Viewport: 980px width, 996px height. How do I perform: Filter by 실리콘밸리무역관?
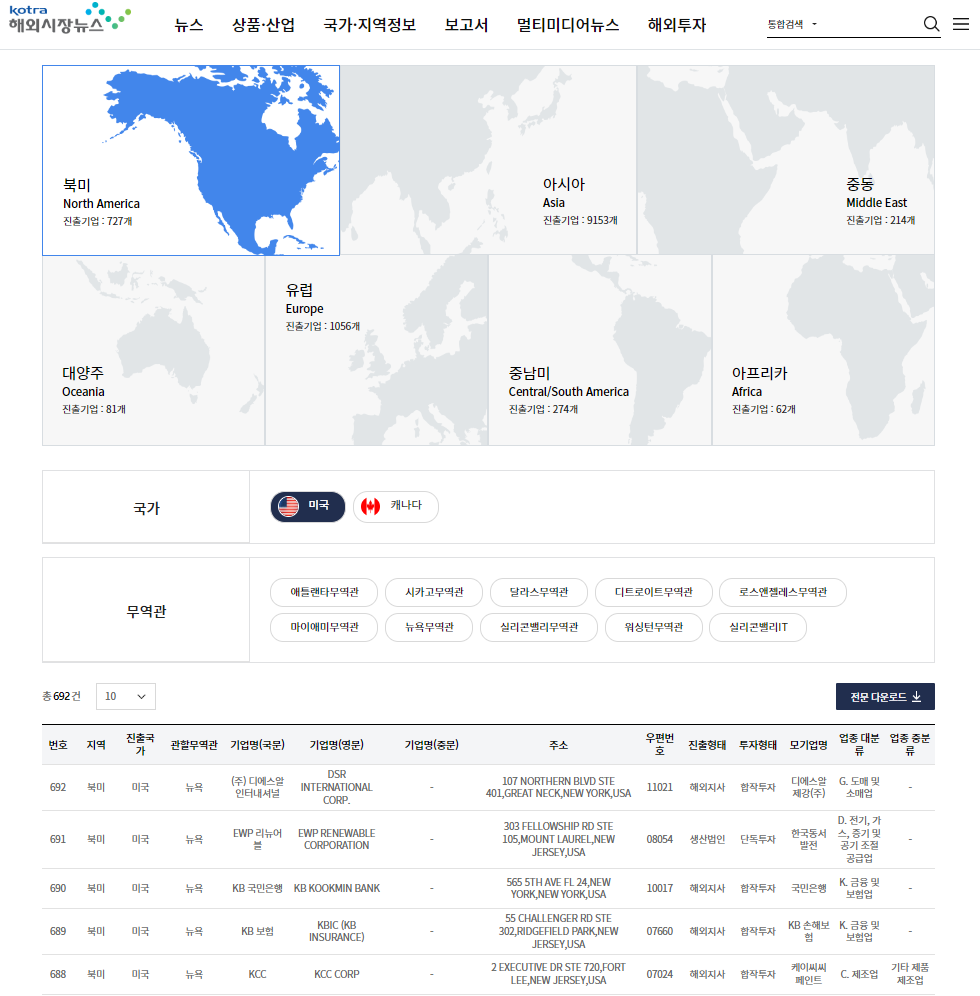click(539, 628)
